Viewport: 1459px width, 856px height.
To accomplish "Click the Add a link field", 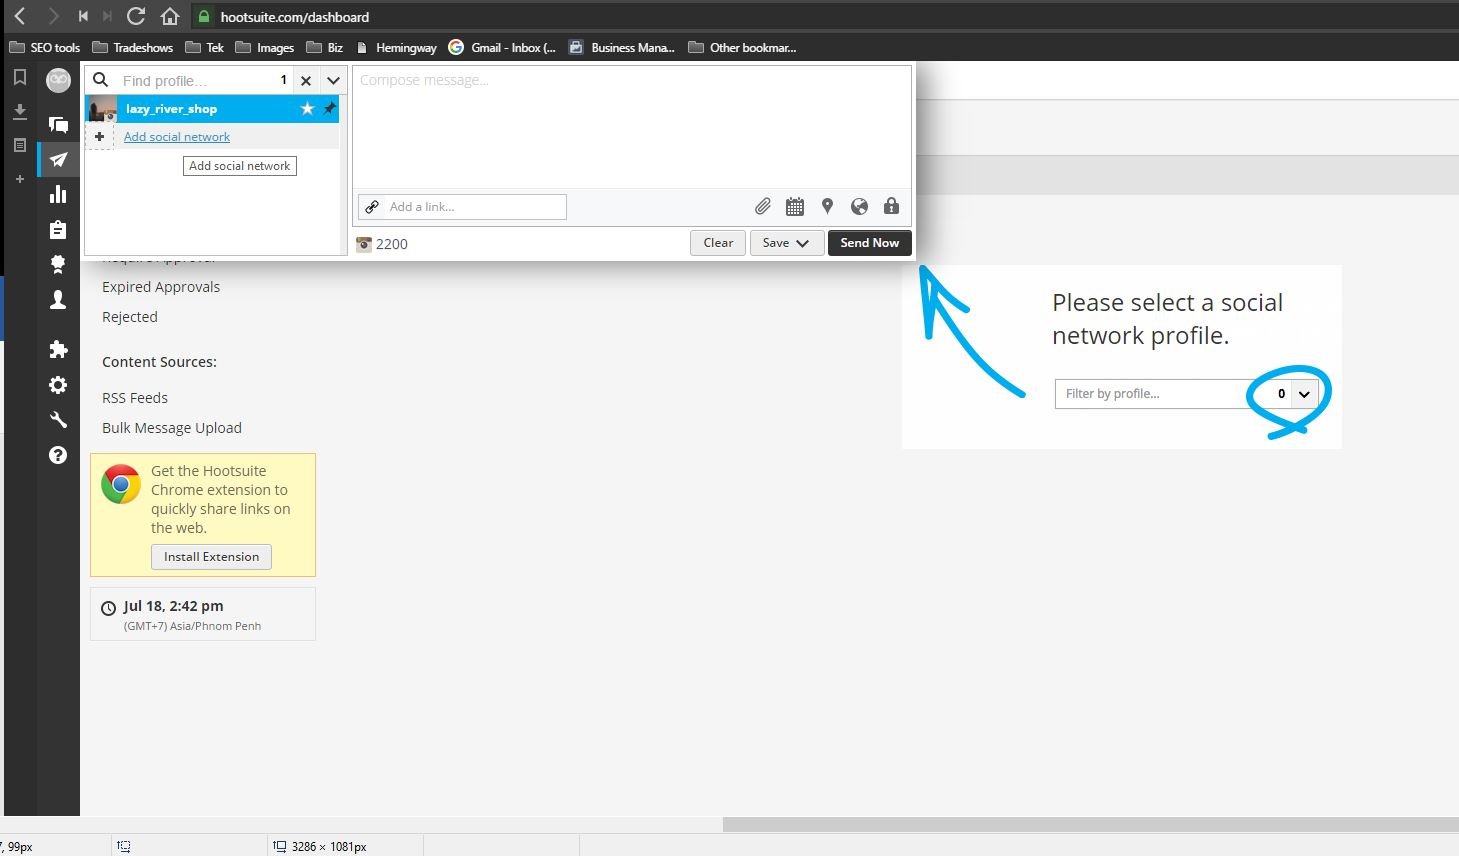I will point(462,207).
